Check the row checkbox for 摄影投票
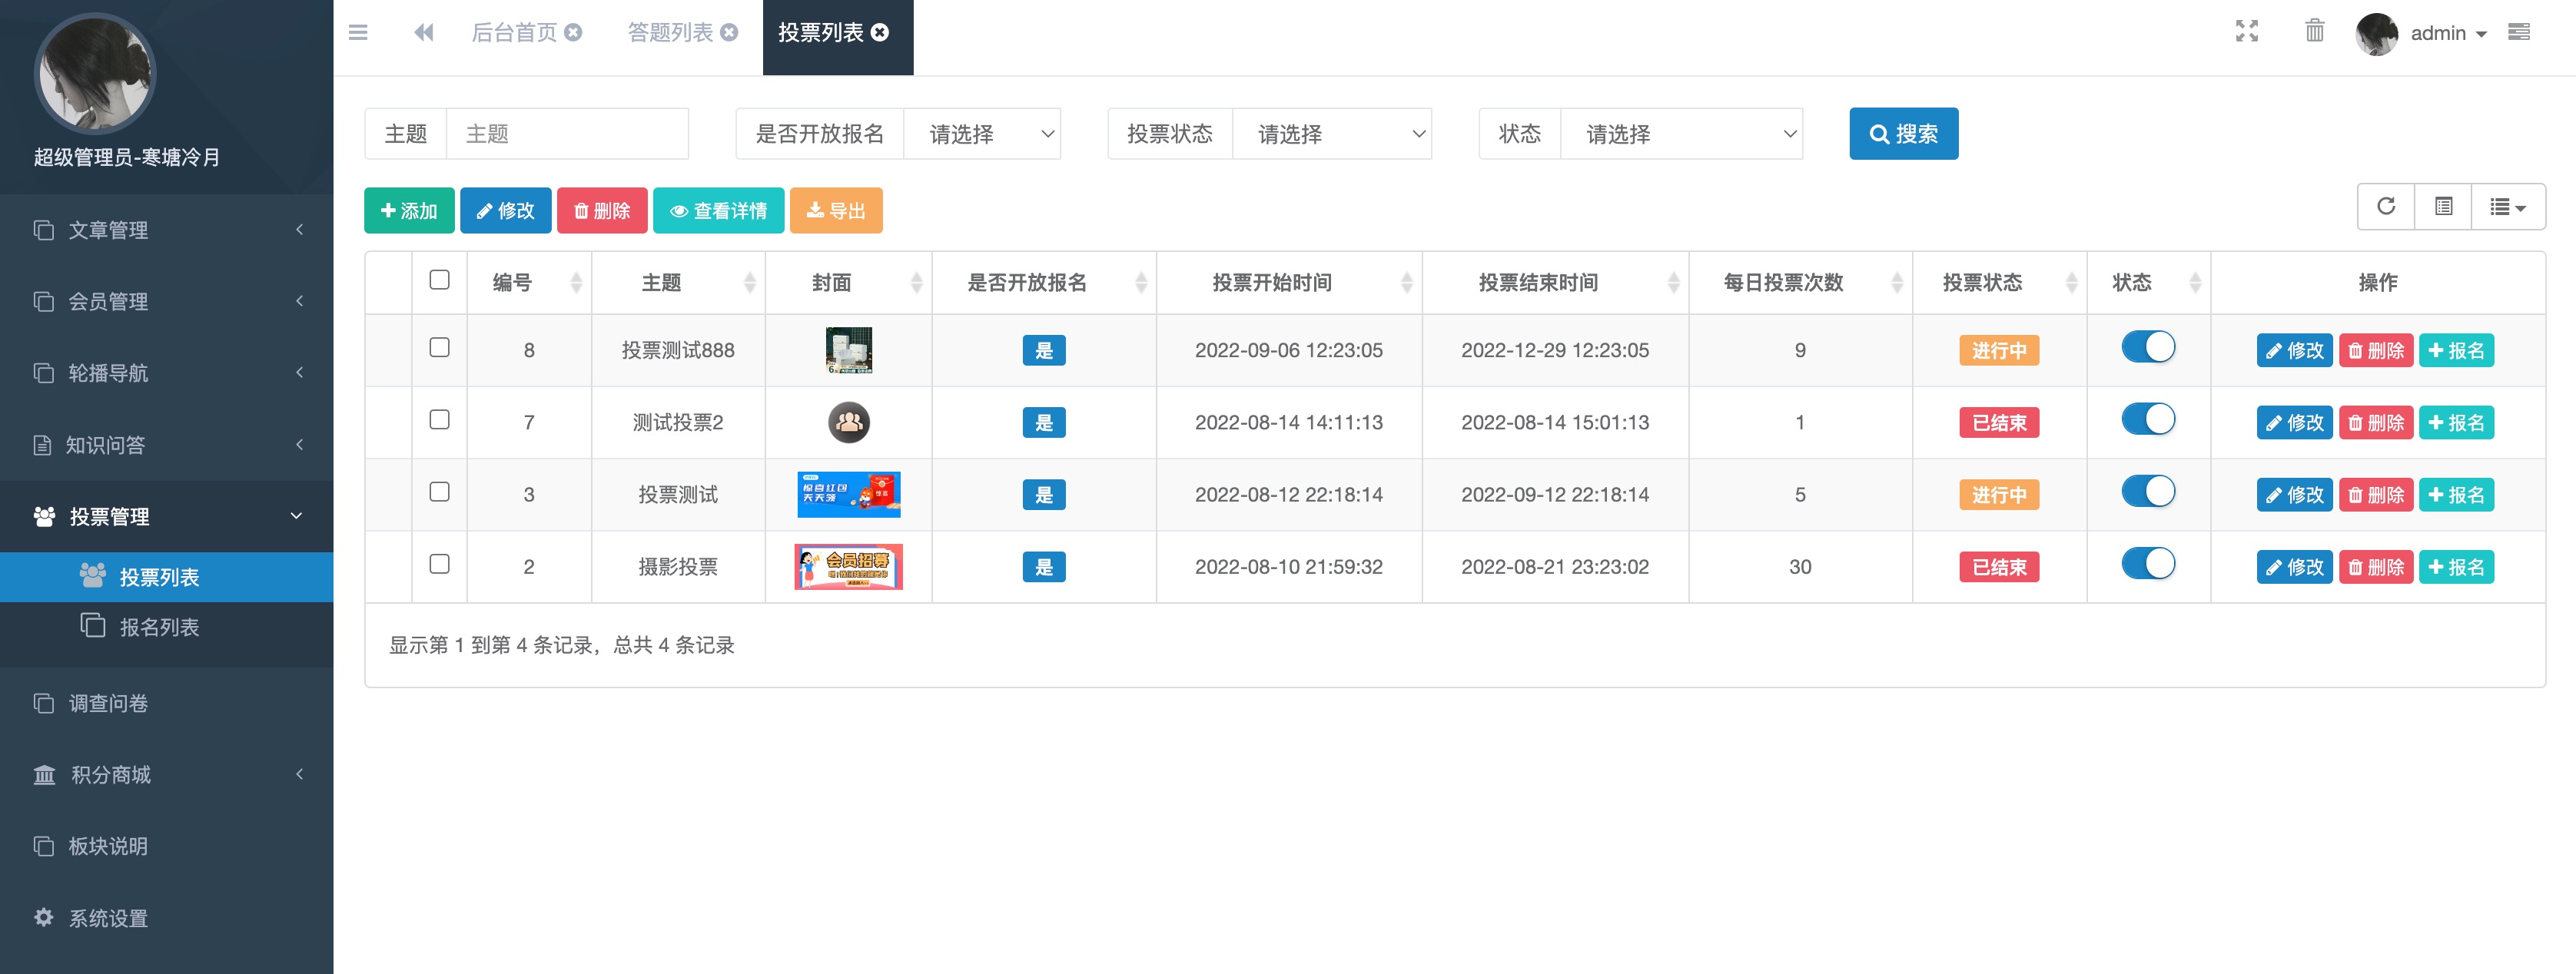Screen dimensions: 2576x974 pyautogui.click(x=439, y=564)
